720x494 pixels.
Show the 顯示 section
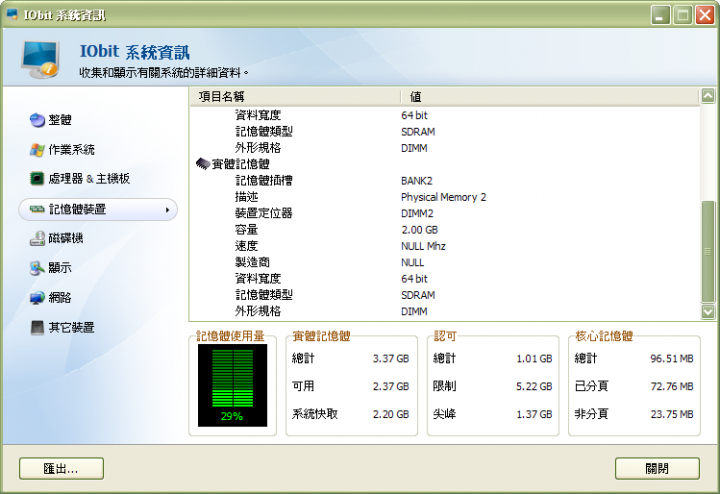[x=60, y=268]
